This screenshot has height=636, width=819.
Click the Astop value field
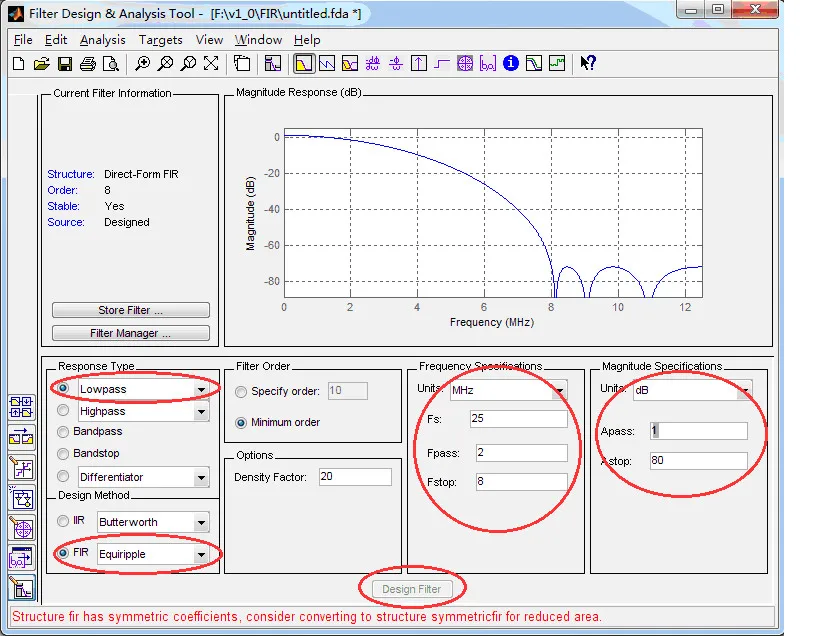point(698,461)
